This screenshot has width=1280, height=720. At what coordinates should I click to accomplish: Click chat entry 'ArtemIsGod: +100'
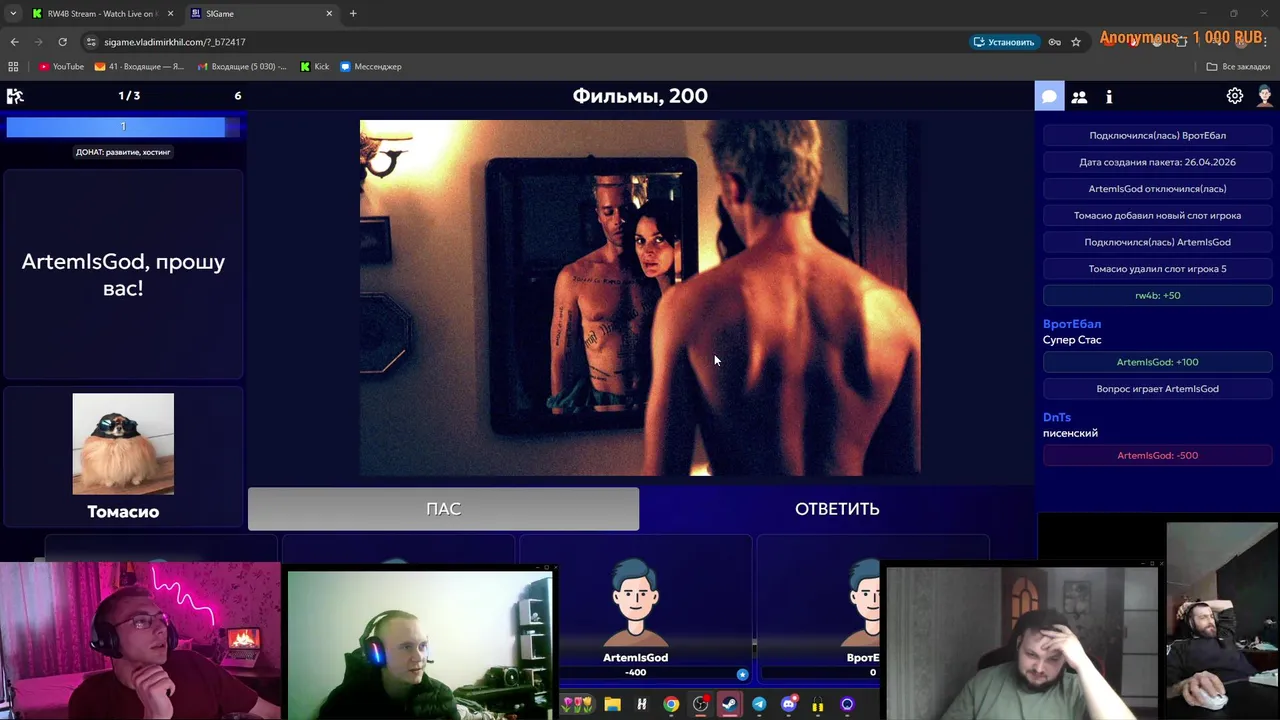[1157, 362]
